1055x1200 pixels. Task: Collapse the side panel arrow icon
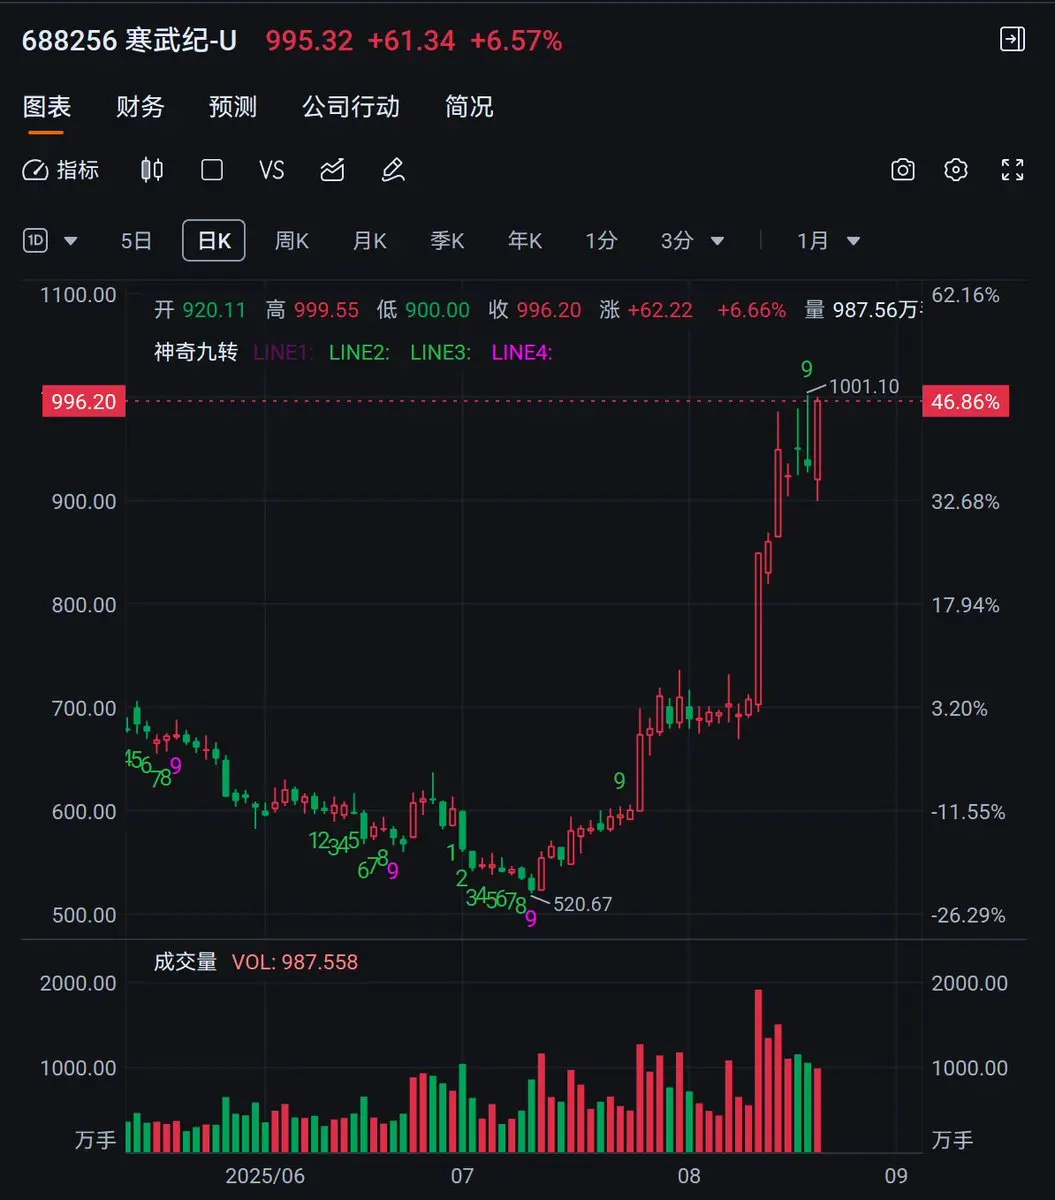coord(1013,40)
